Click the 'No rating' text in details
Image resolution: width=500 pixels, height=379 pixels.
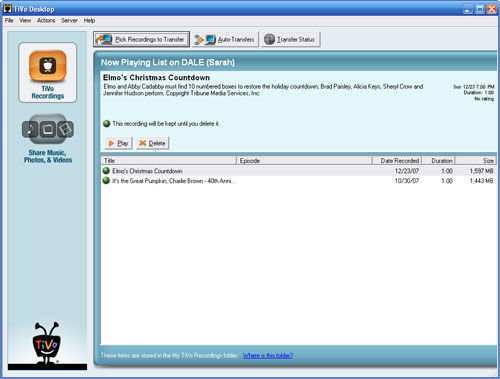click(484, 99)
